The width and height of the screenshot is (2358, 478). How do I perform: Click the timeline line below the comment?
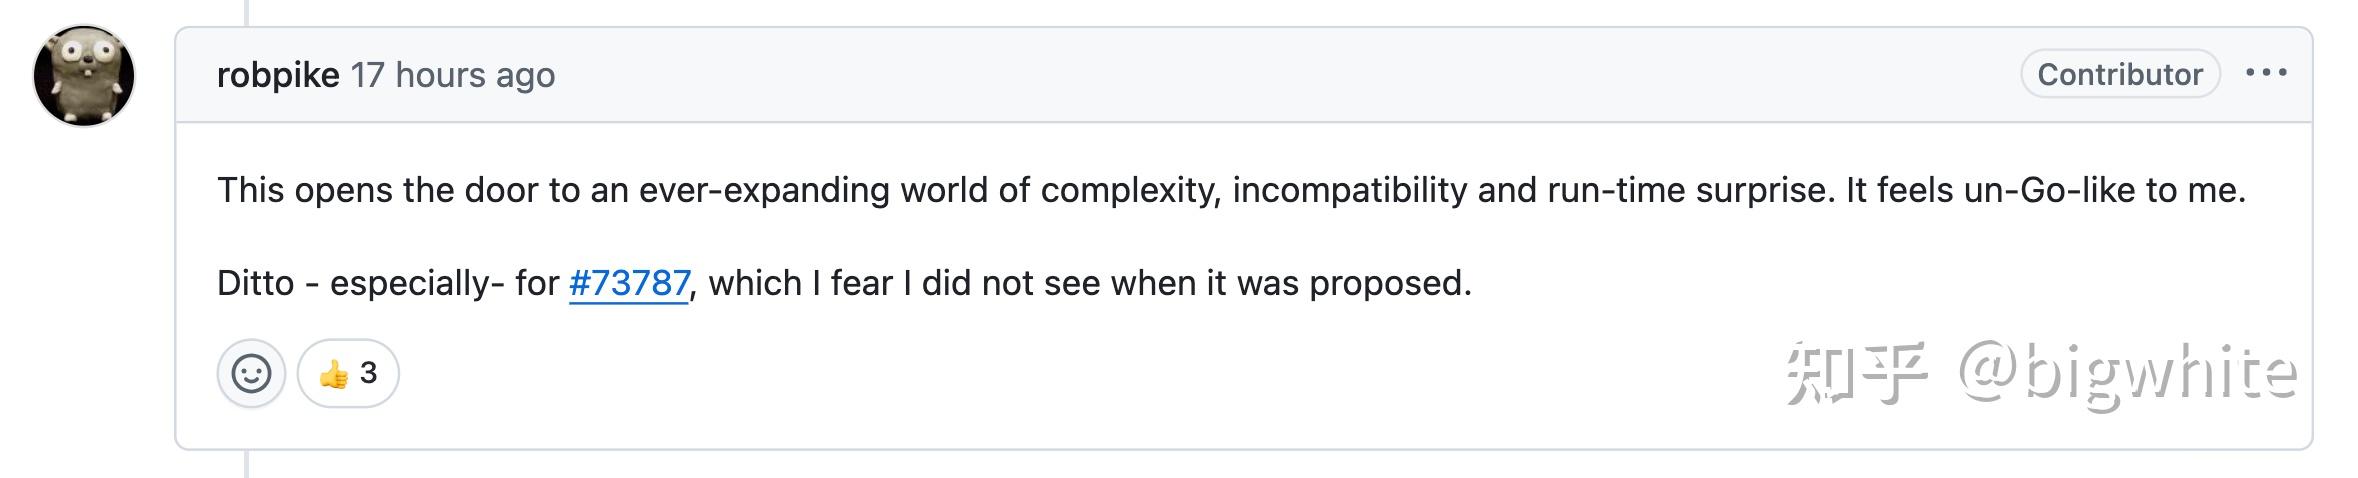pos(246,465)
